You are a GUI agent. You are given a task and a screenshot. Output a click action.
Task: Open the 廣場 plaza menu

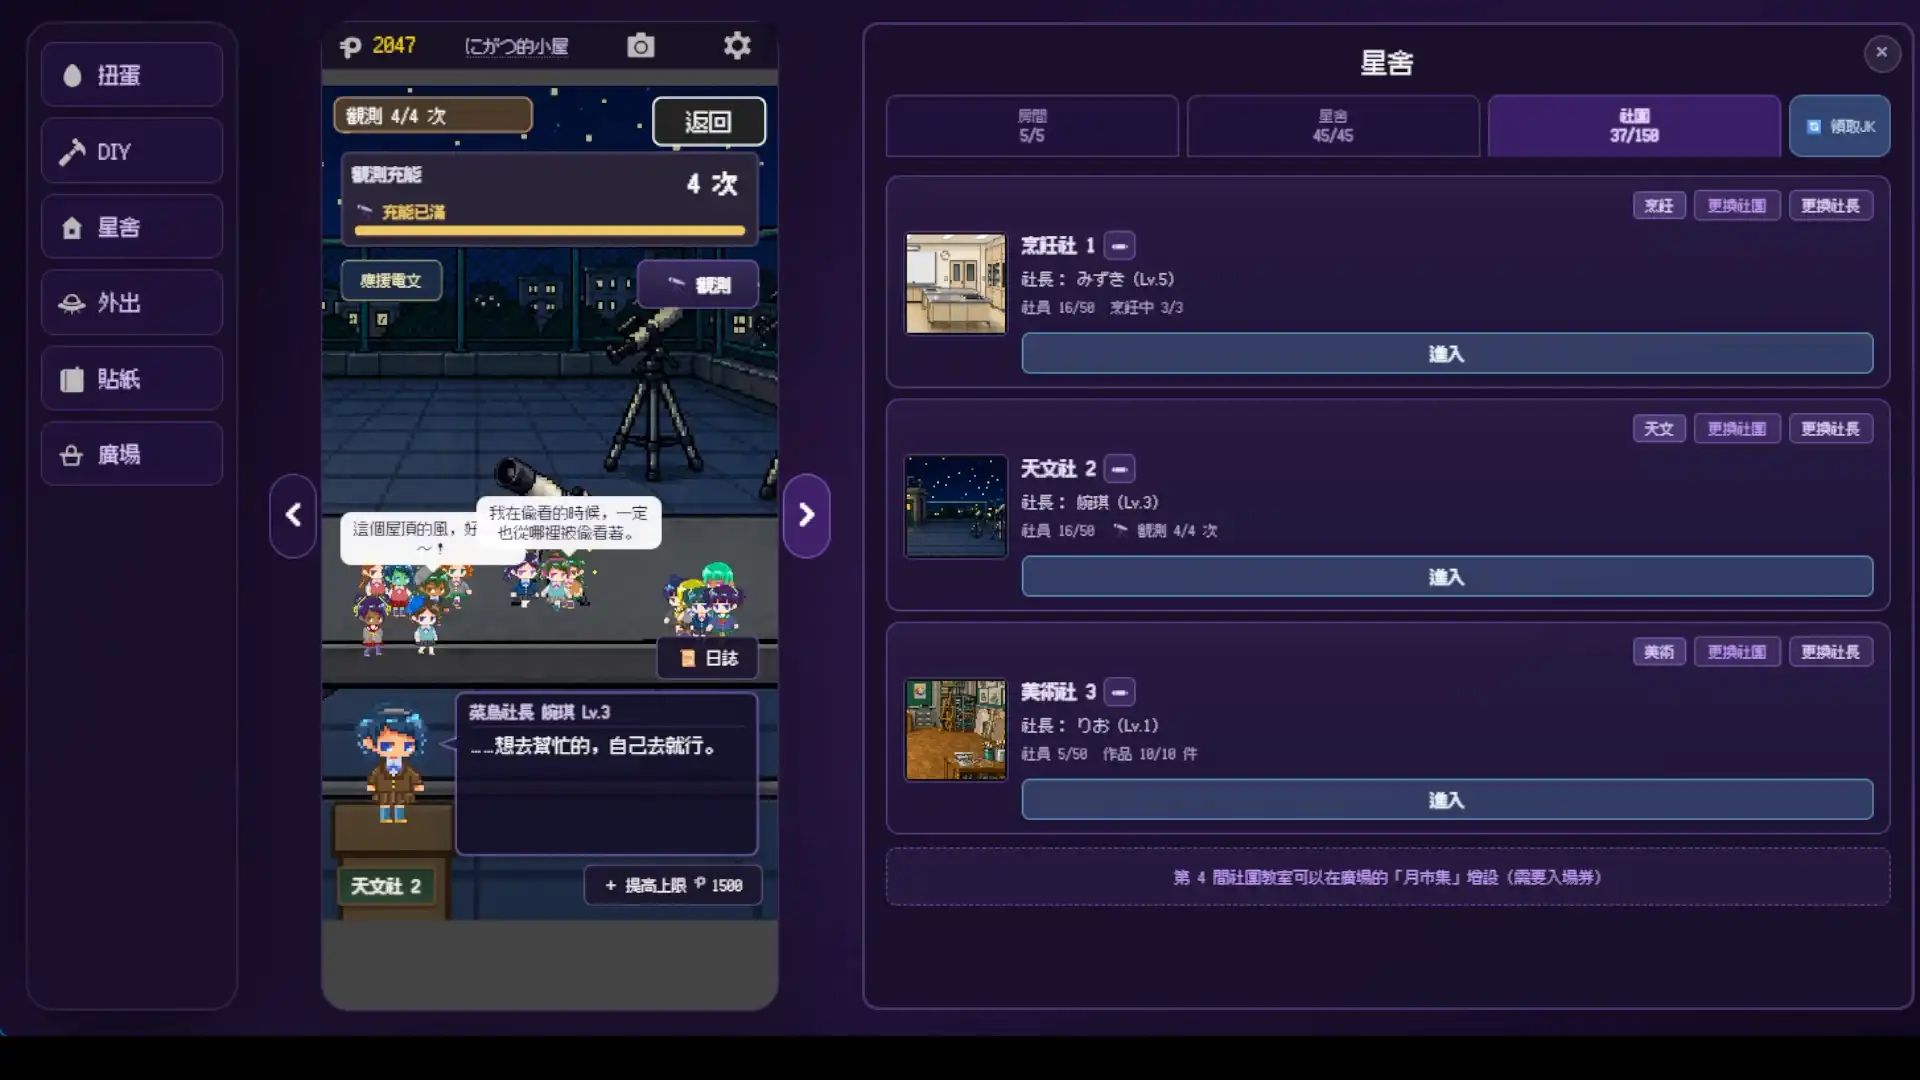click(132, 454)
